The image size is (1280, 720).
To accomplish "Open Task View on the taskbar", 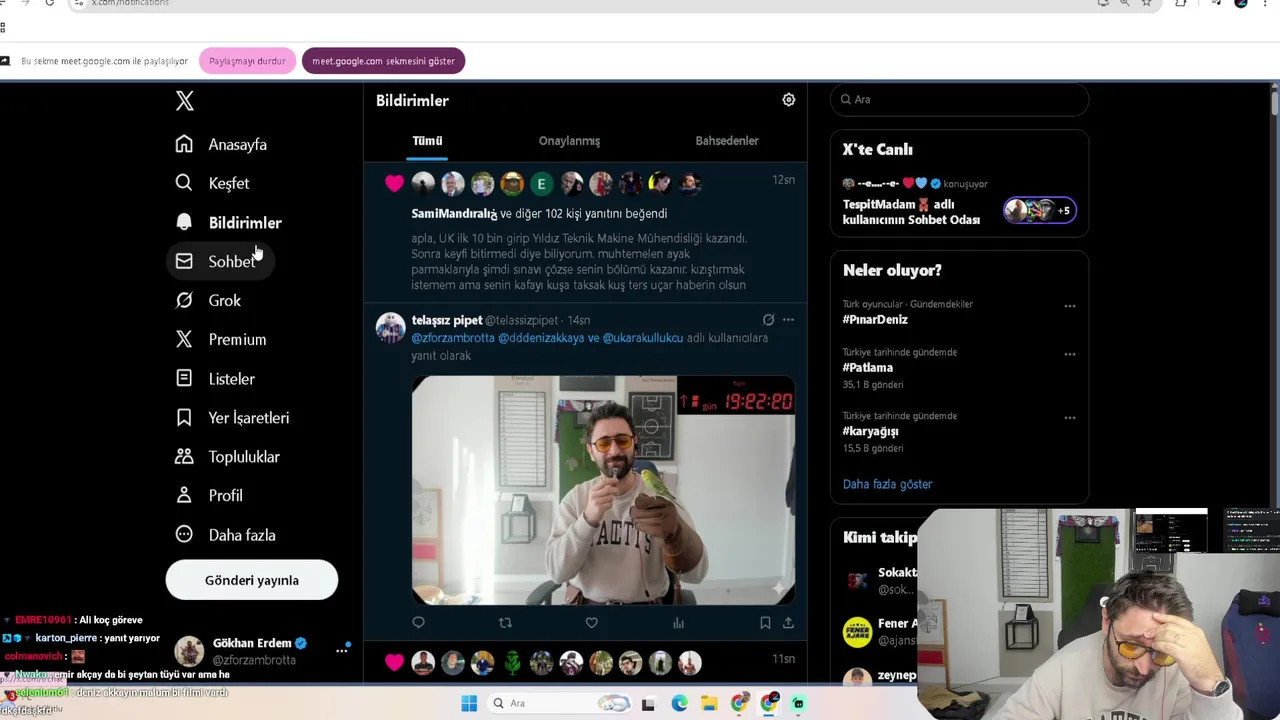I will pos(648,704).
